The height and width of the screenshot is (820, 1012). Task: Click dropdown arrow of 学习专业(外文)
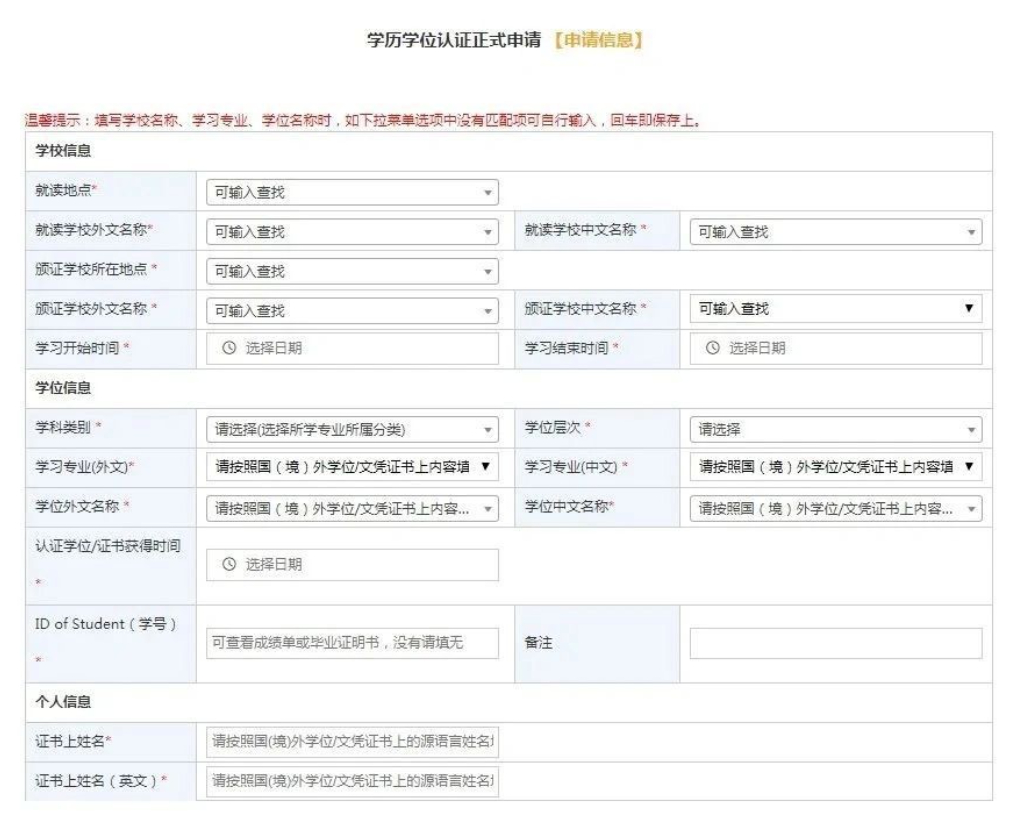[x=487, y=466]
